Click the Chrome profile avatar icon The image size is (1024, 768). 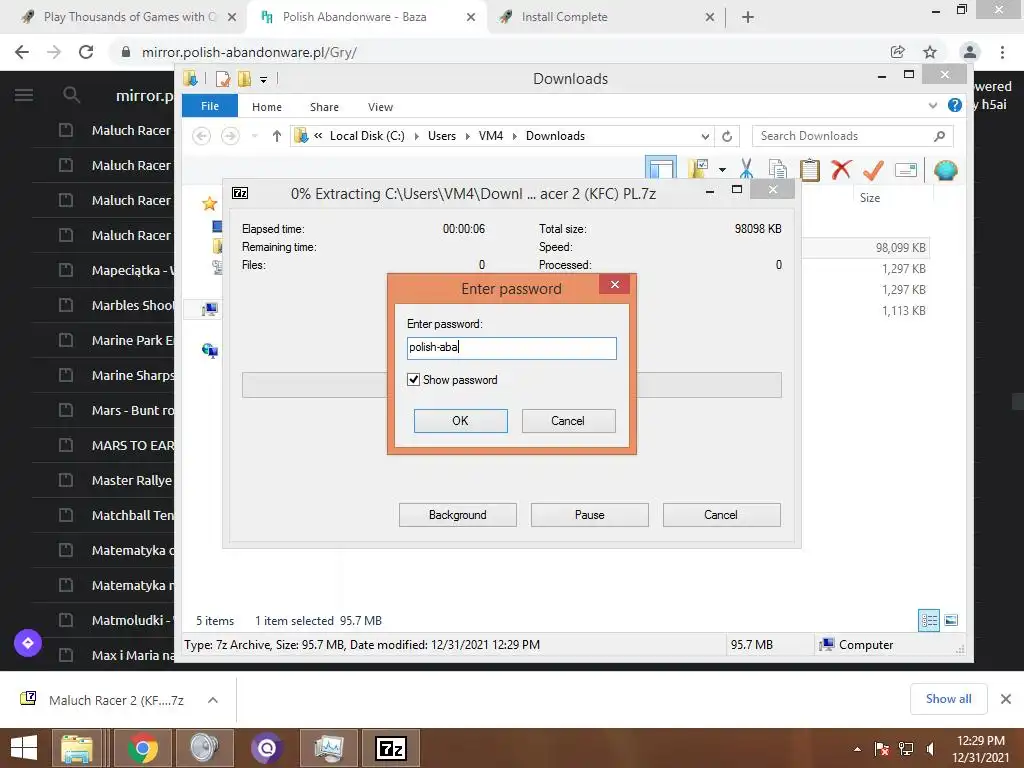coord(970,52)
